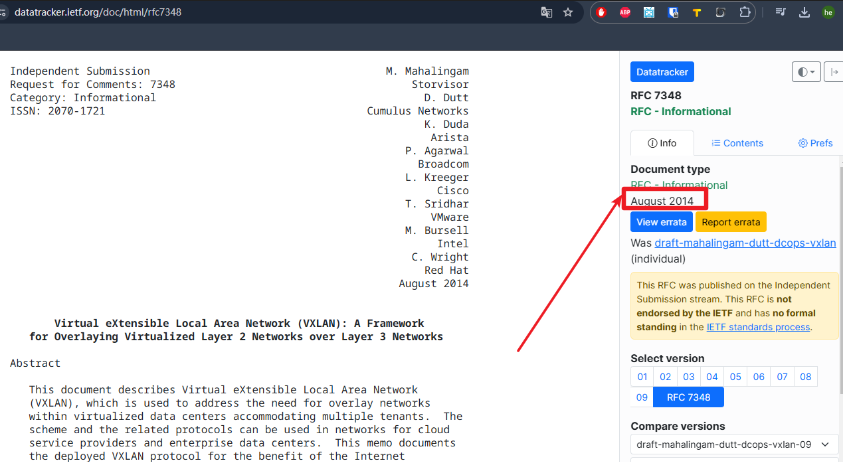Click the 'Document type' label

[x=670, y=169]
